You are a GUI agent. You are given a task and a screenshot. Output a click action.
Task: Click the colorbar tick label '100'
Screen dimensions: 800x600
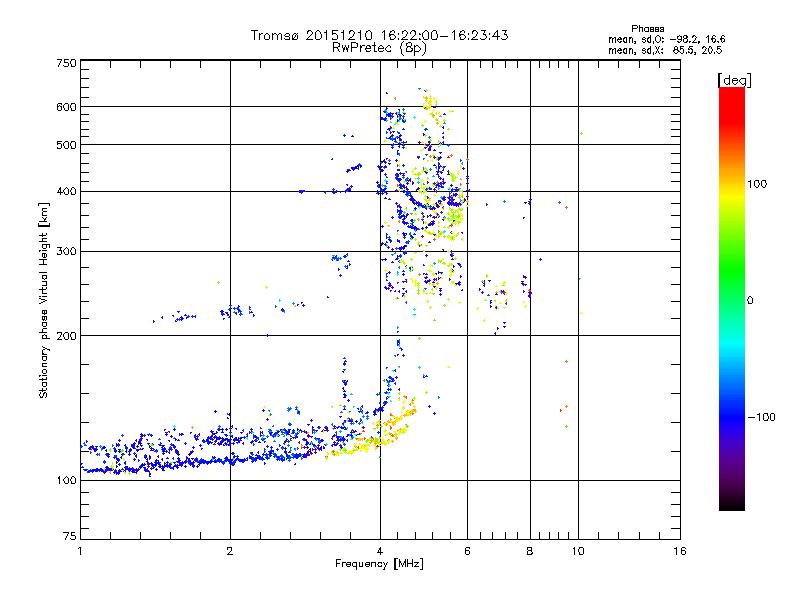(757, 184)
